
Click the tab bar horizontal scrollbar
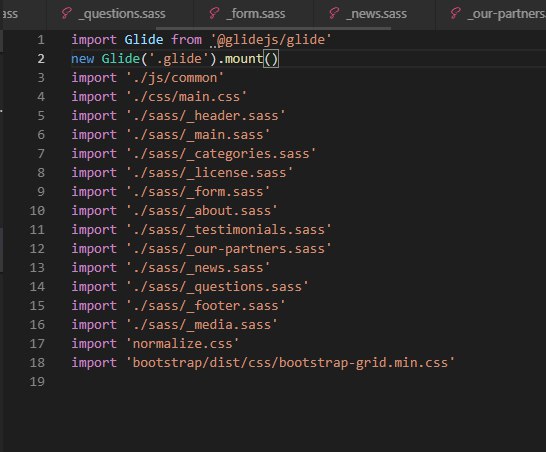click(273, 28)
